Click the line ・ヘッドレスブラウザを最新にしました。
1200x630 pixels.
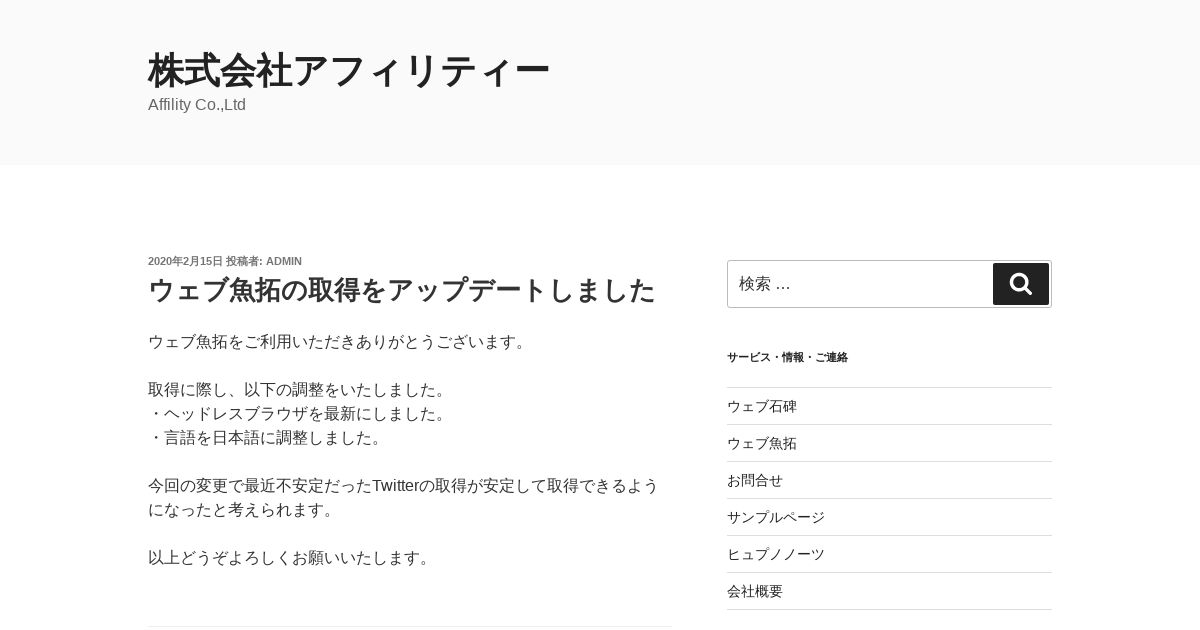click(x=299, y=414)
